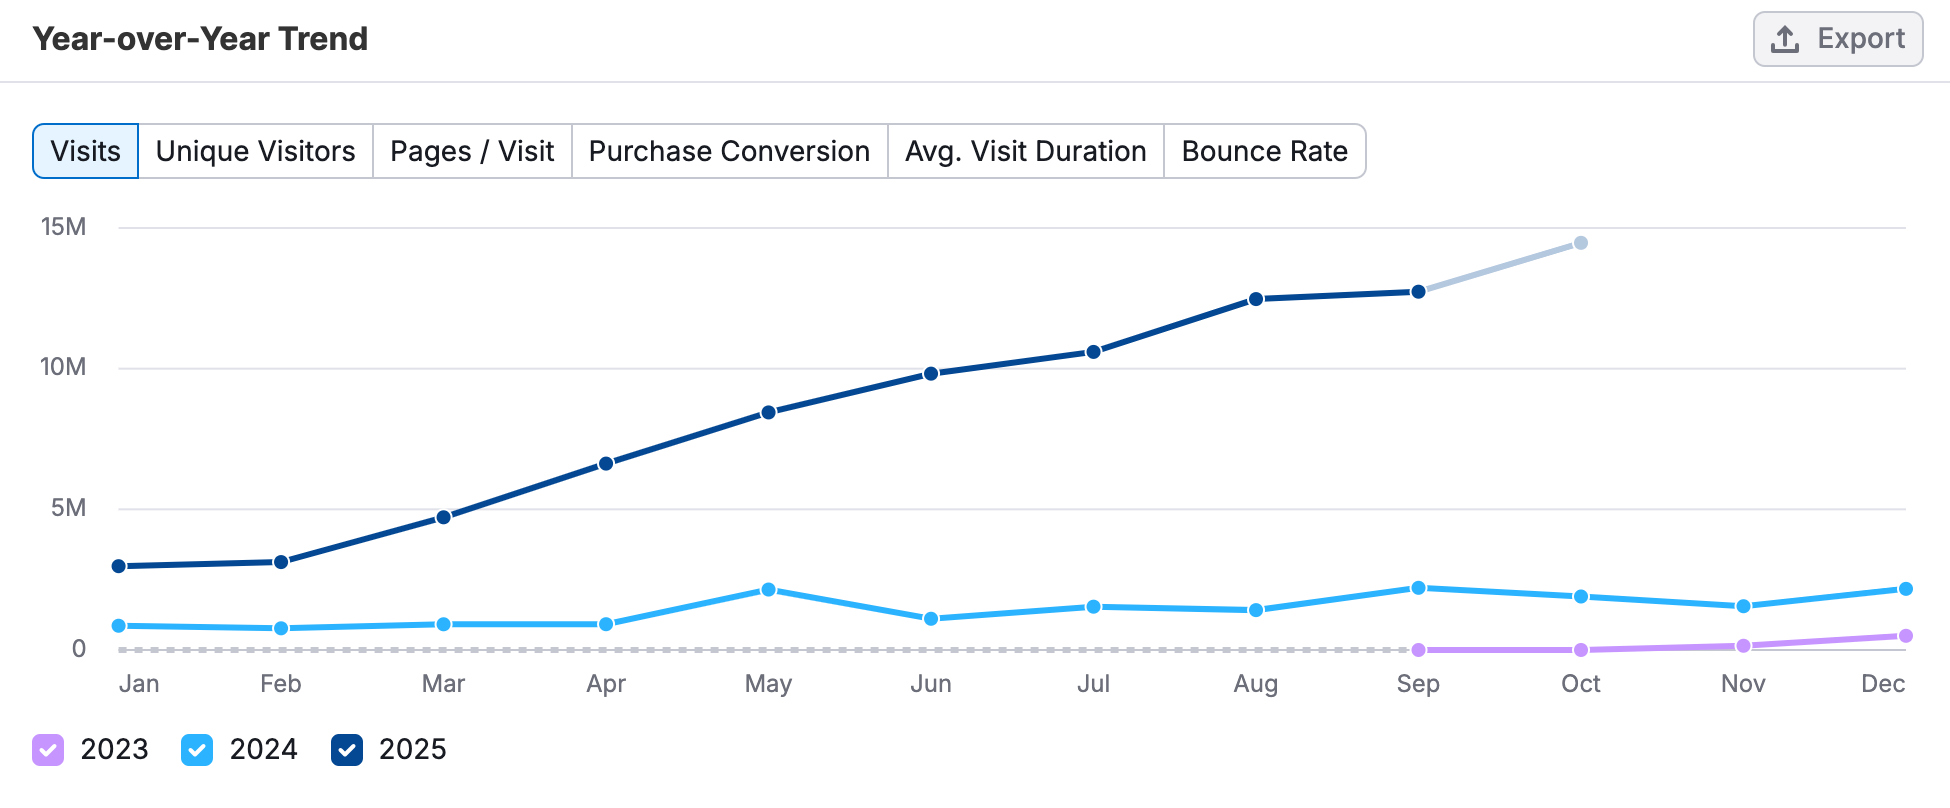The height and width of the screenshot is (808, 1950).
Task: Click the 2023 December data point
Action: 1905,636
